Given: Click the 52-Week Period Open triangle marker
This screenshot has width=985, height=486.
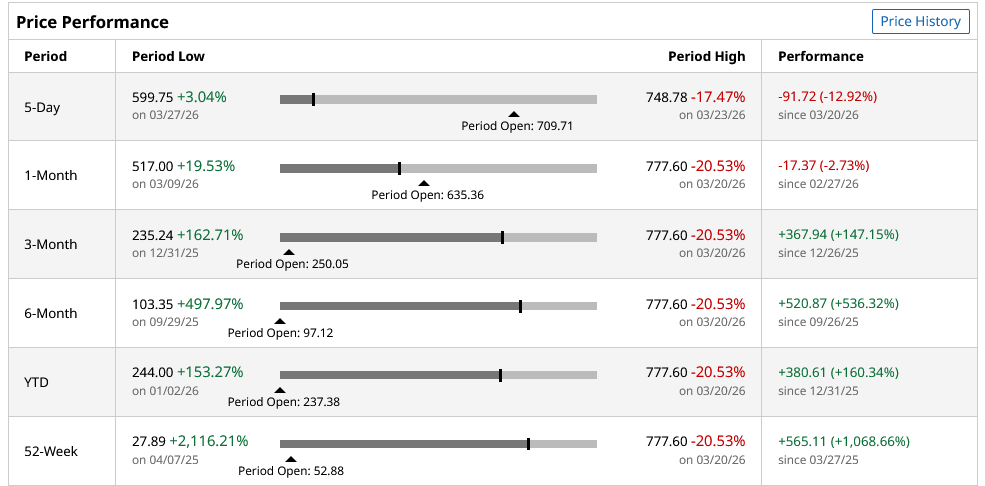Looking at the screenshot, I should [290, 460].
